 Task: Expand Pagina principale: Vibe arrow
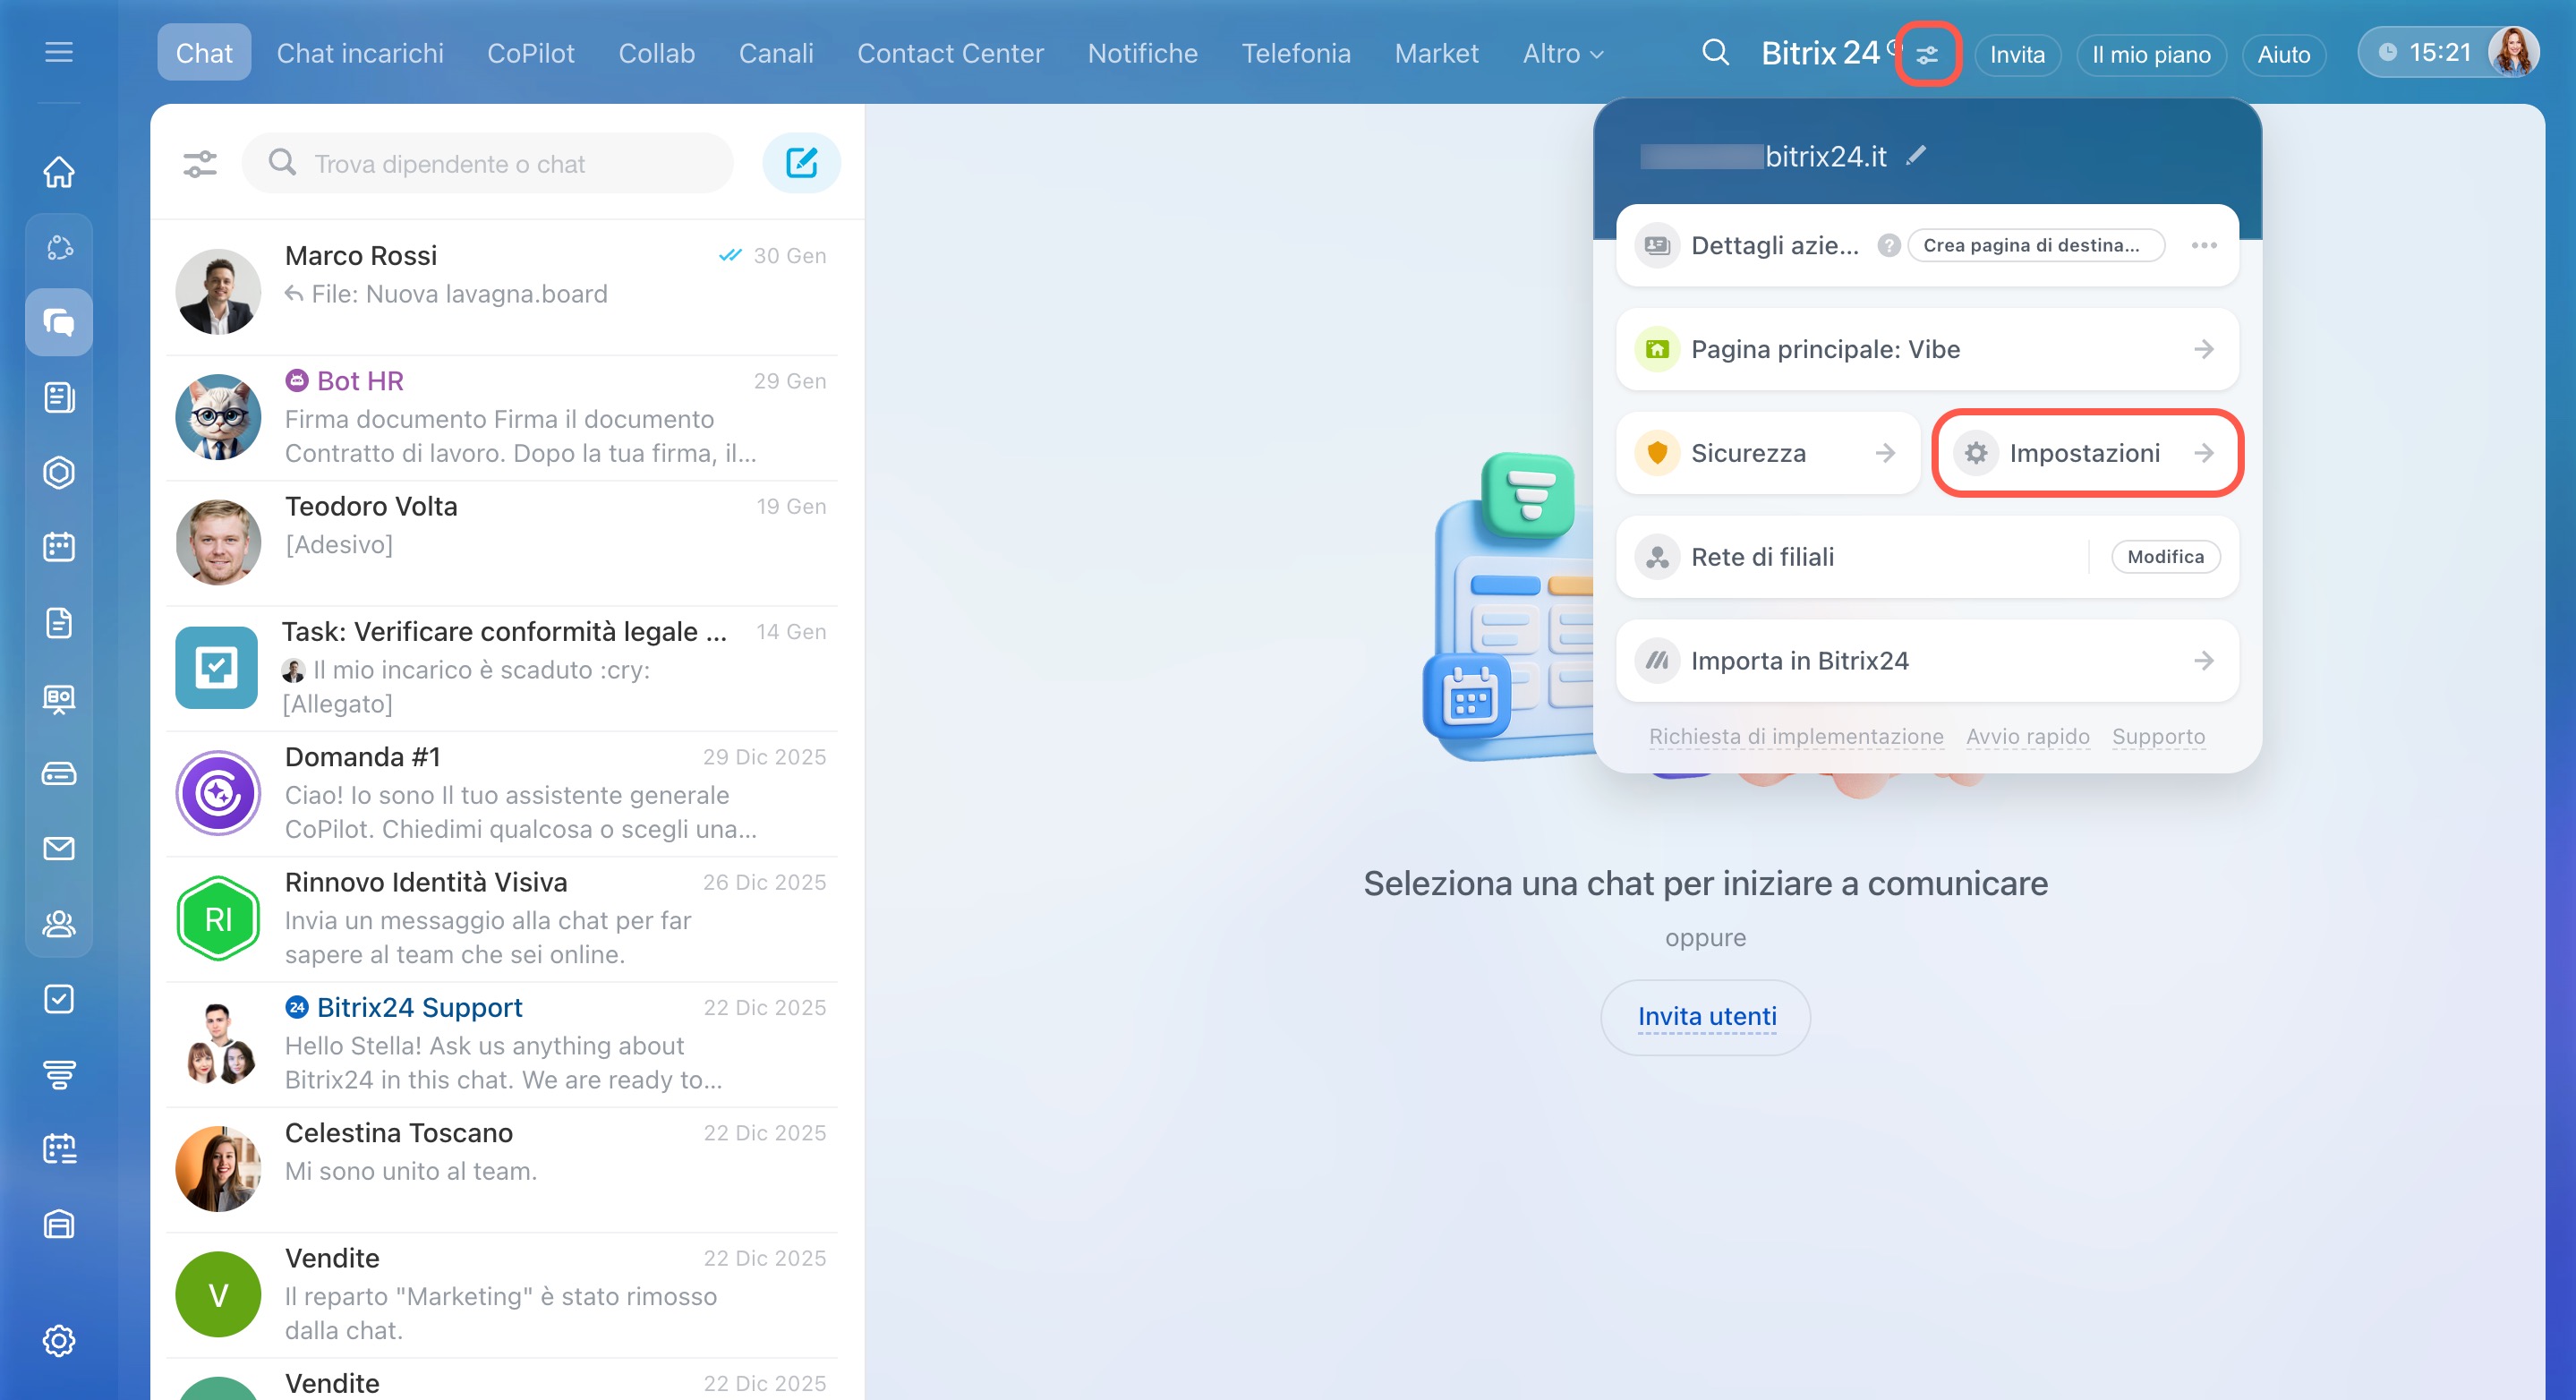[2204, 349]
